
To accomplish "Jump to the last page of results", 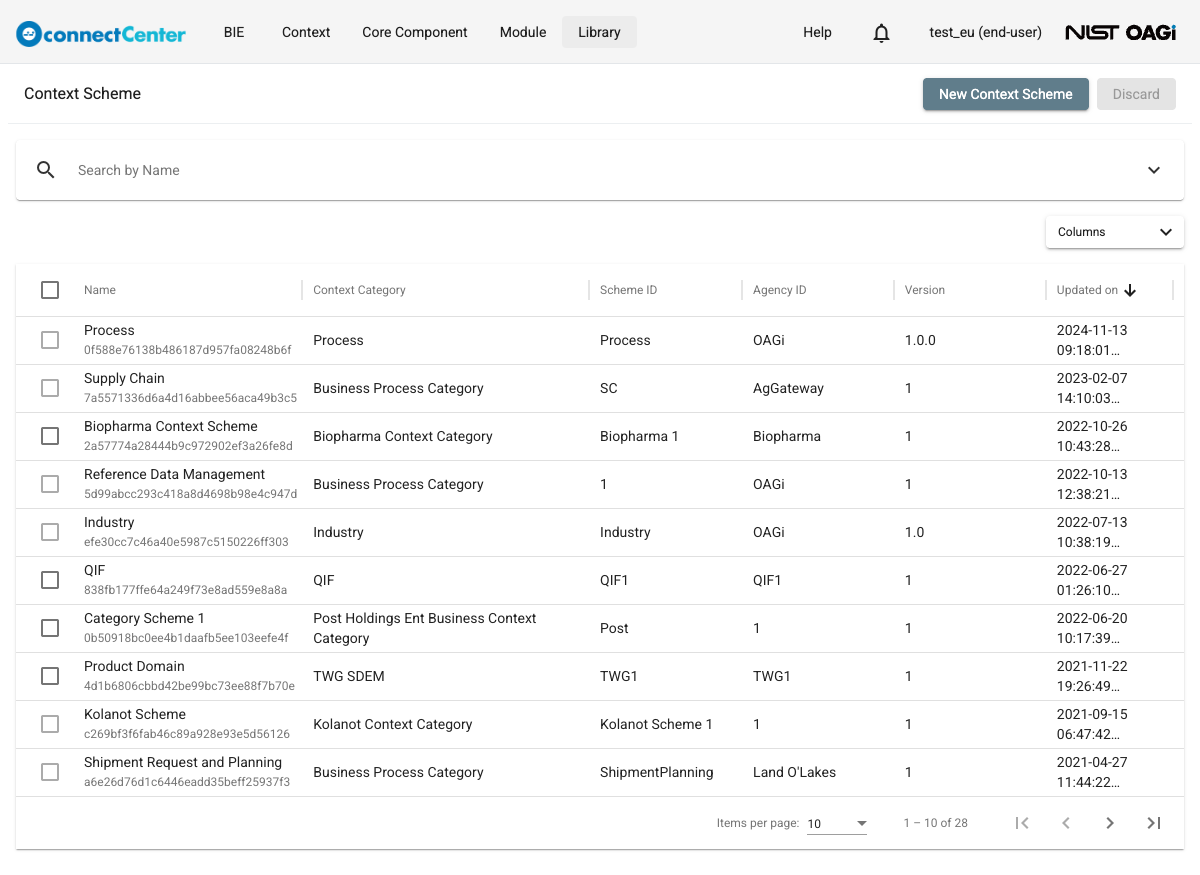I will (x=1154, y=823).
